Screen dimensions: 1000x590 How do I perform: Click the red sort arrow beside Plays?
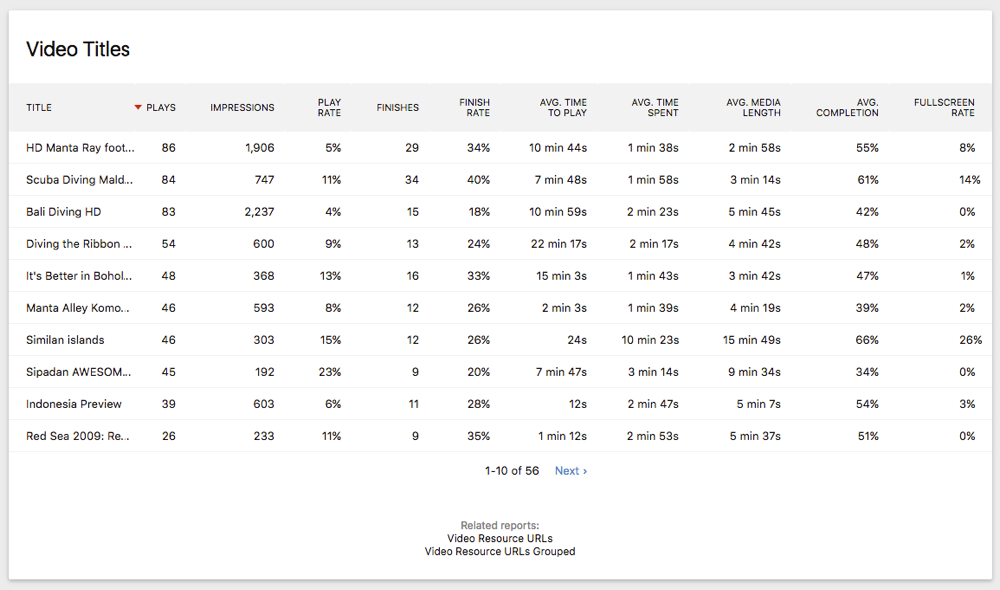pos(138,107)
